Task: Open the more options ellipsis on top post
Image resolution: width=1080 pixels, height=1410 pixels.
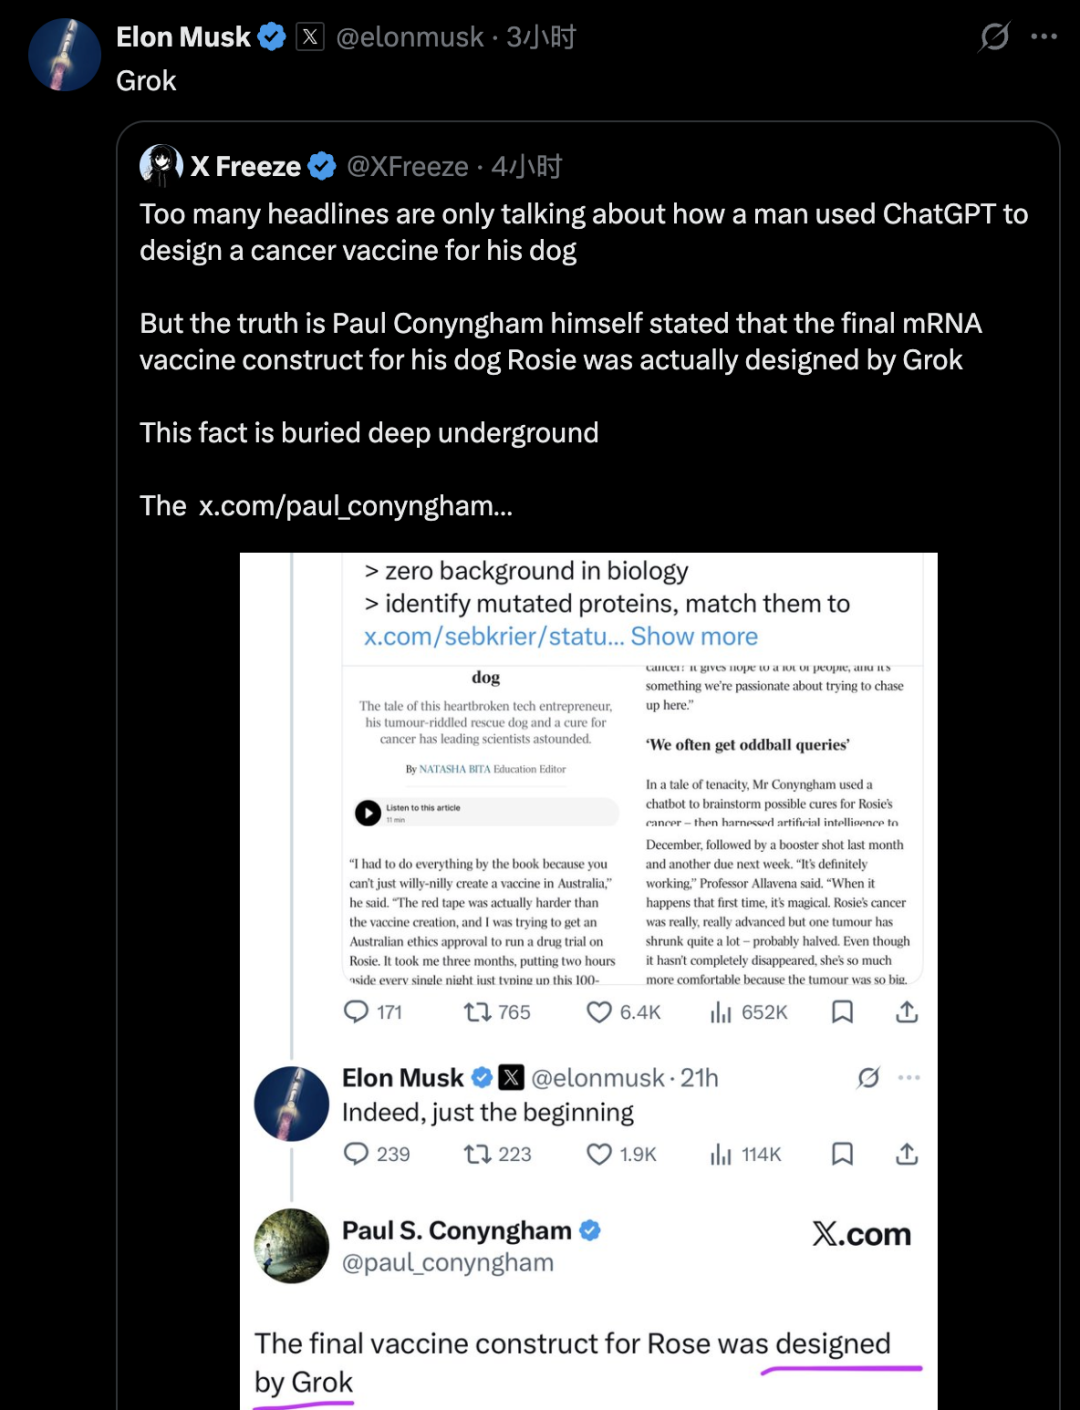Action: click(1044, 37)
